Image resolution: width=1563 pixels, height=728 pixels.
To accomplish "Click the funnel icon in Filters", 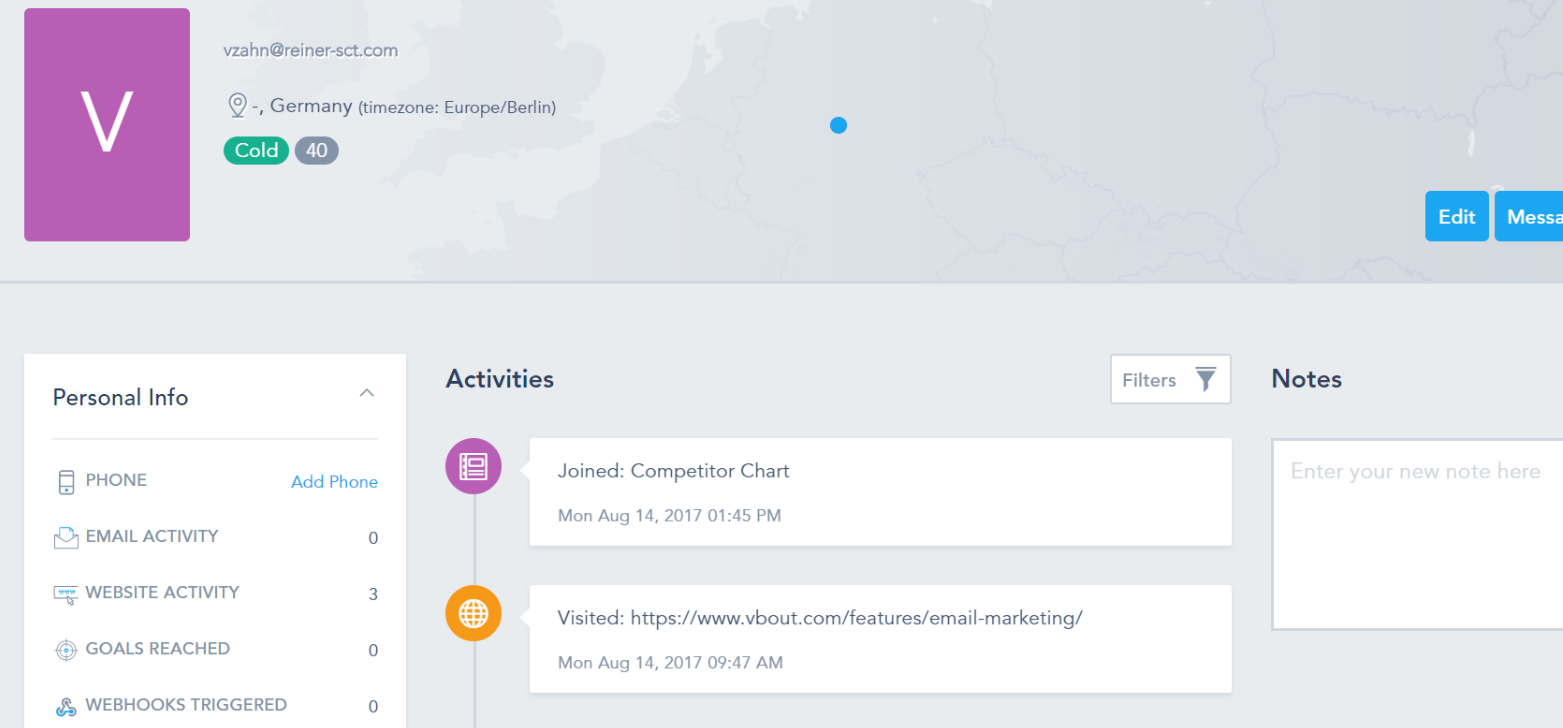I will (1206, 380).
